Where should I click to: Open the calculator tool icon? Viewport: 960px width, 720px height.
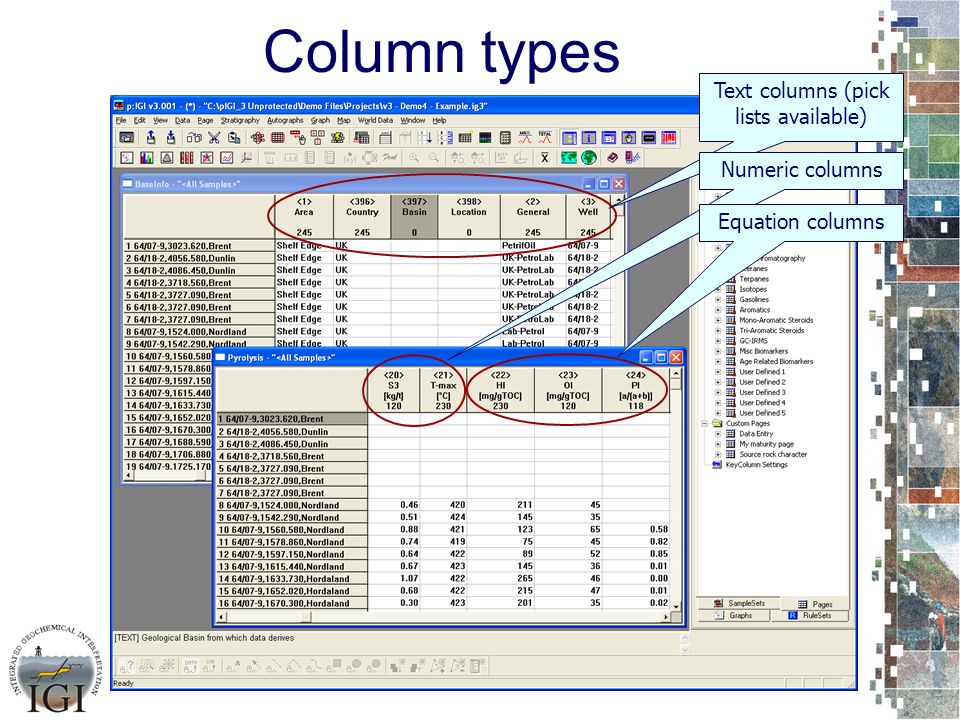[505, 138]
